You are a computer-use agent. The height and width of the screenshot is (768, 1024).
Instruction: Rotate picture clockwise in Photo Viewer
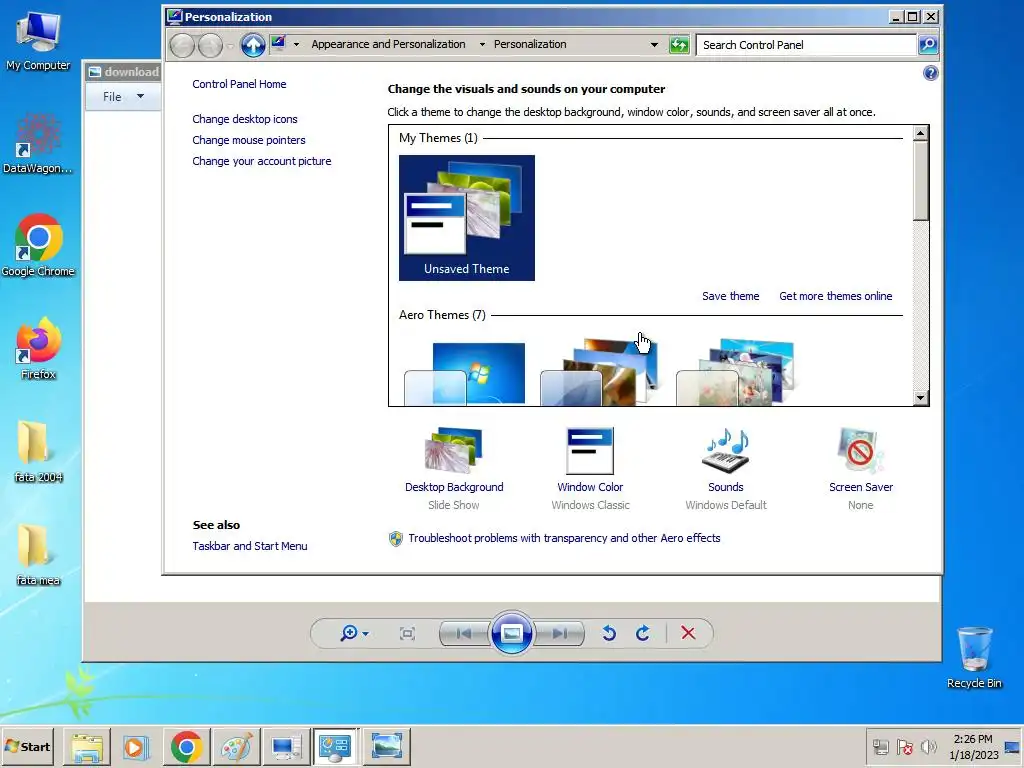[643, 633]
